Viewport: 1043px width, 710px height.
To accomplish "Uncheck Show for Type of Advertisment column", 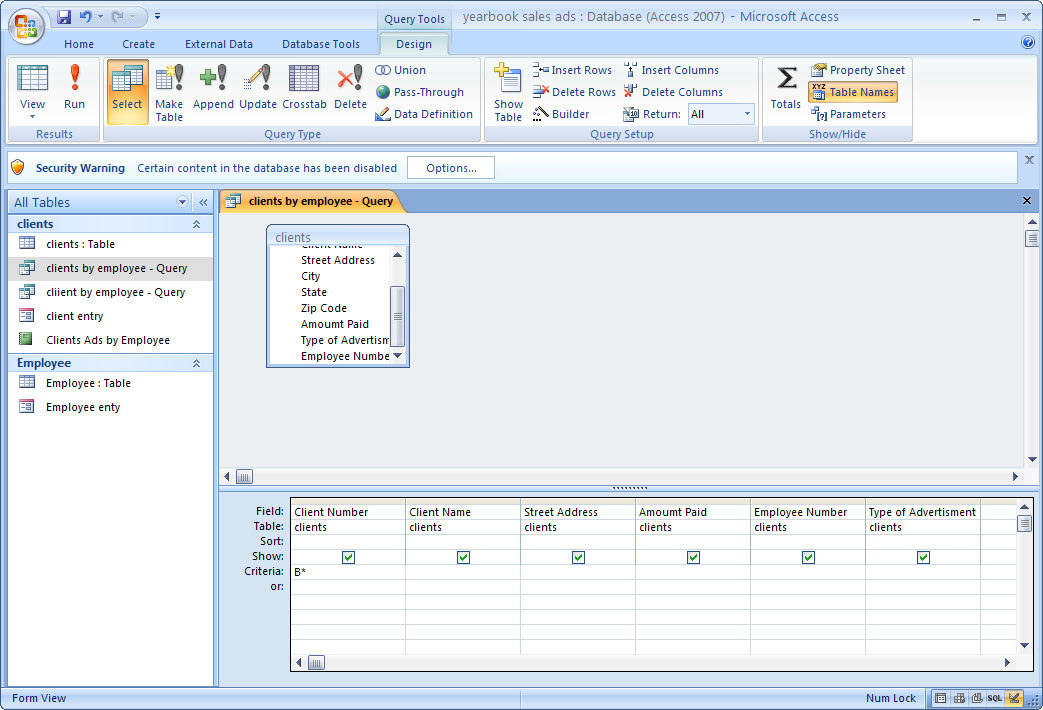I will coord(923,557).
